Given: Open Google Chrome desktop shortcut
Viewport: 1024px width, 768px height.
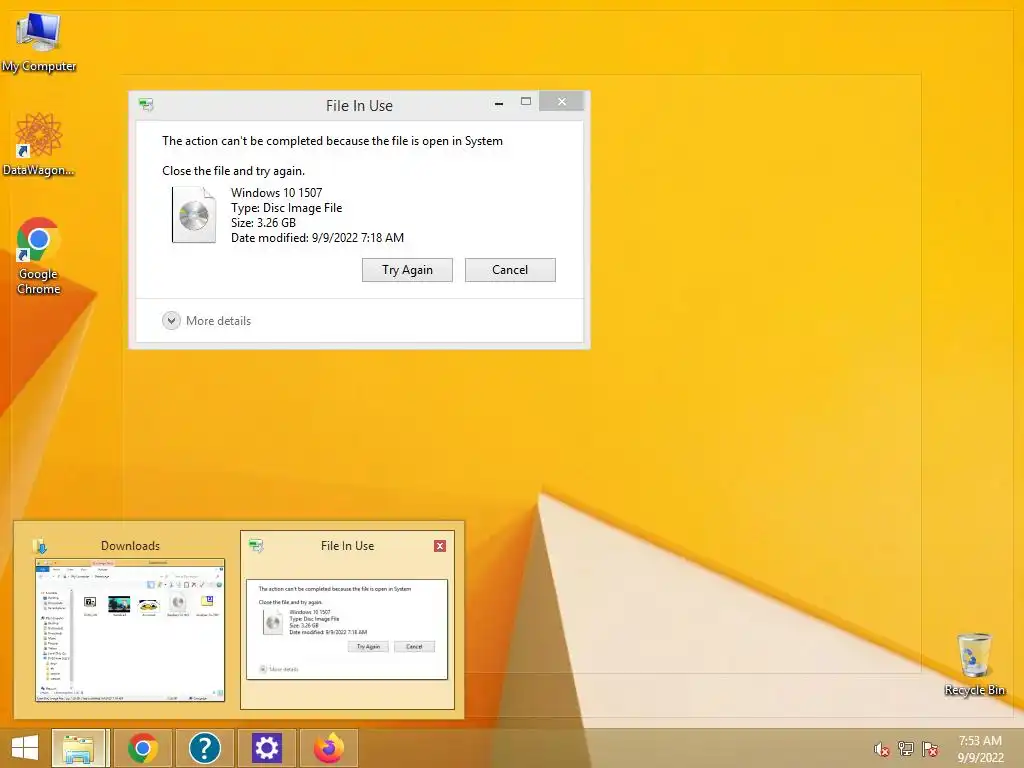Looking at the screenshot, I should pos(39,256).
